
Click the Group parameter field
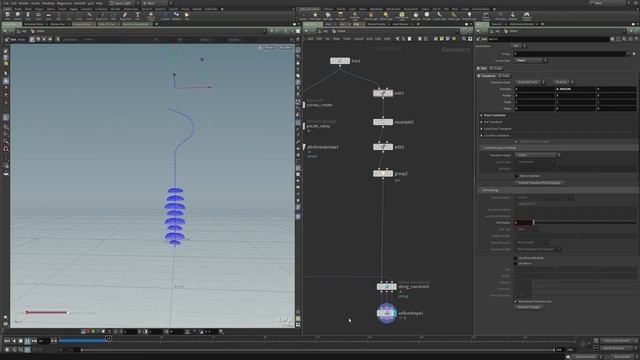(x=570, y=53)
